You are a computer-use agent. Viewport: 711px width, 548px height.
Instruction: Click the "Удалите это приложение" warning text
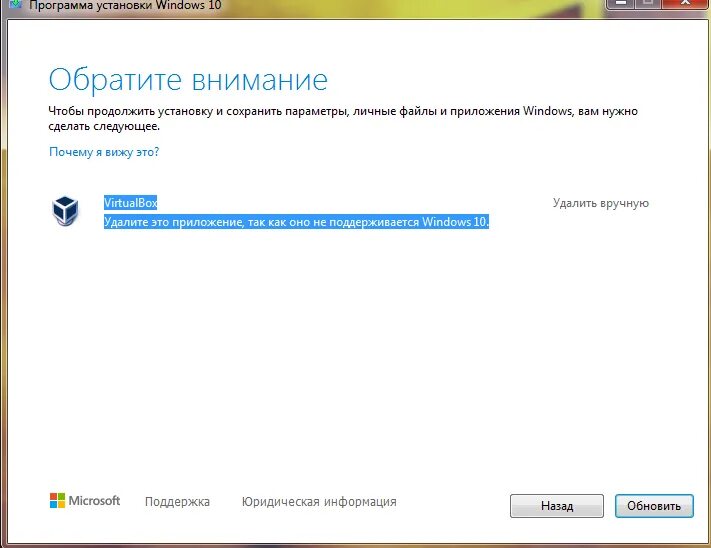297,222
